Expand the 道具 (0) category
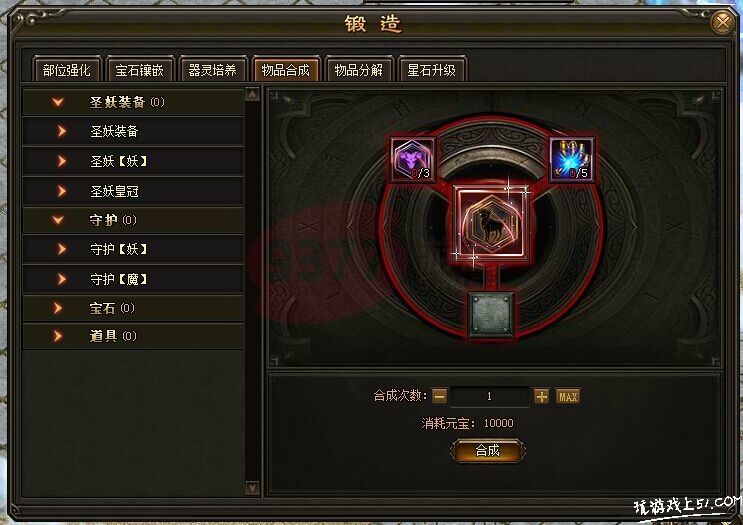 click(x=133, y=336)
